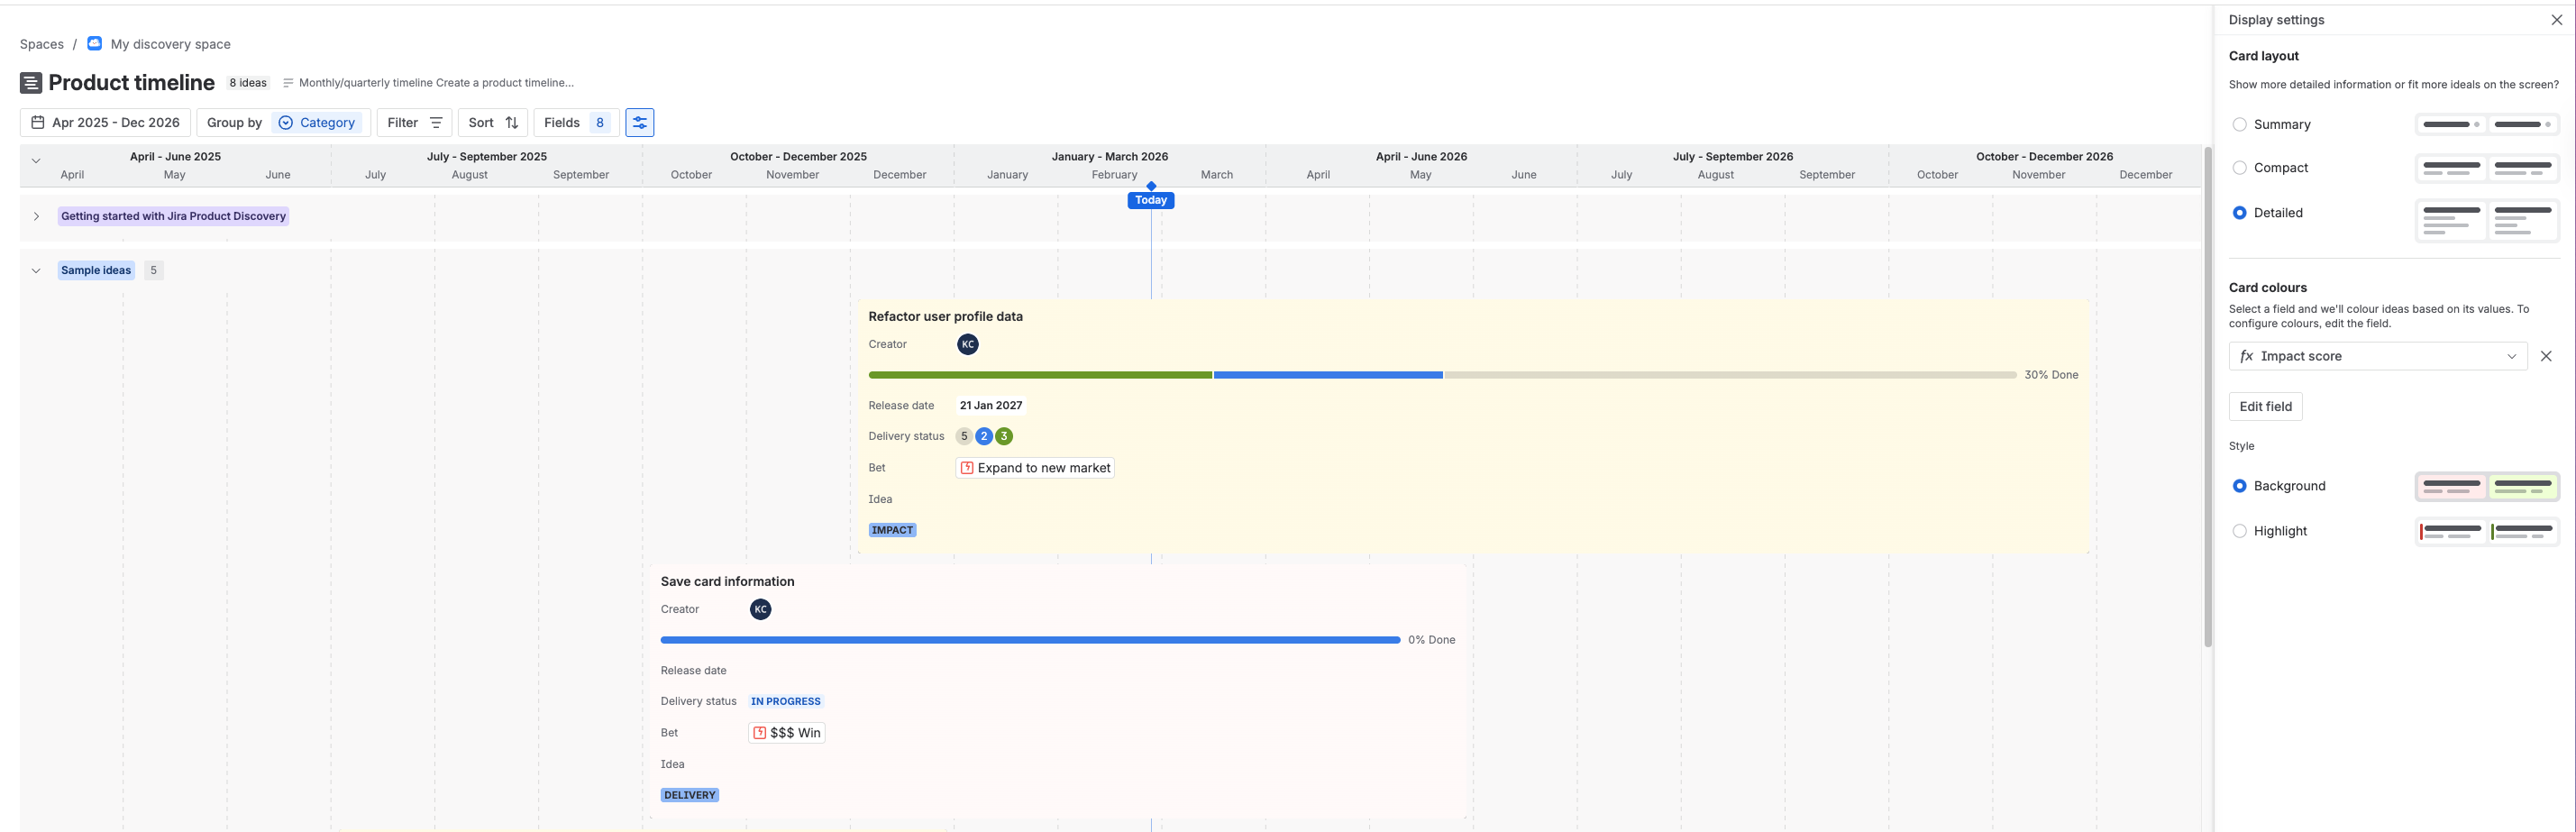2576x832 pixels.
Task: Click the Filter lines icon
Action: coord(436,122)
